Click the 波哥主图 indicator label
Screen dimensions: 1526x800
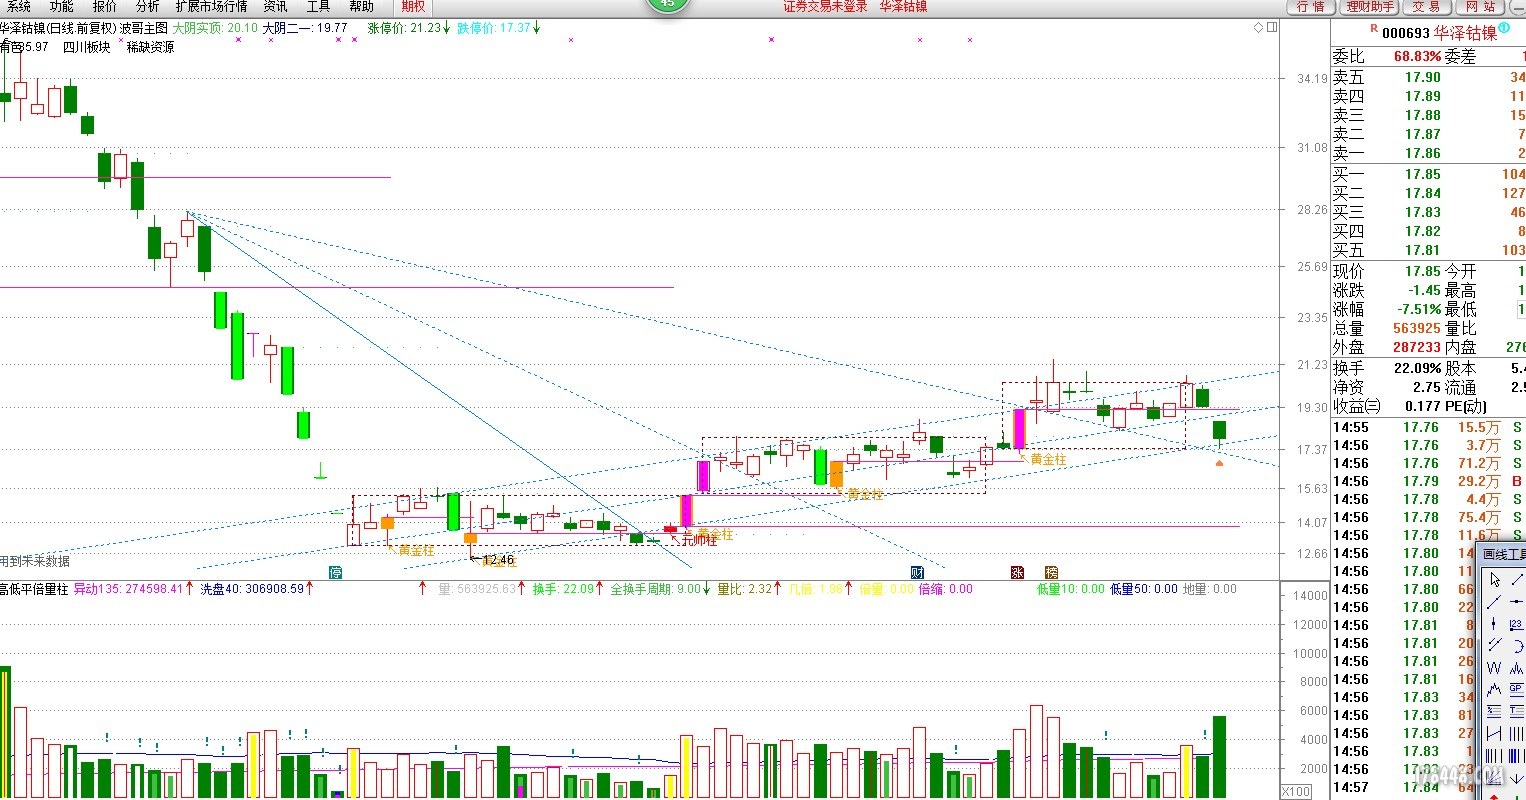(x=144, y=28)
